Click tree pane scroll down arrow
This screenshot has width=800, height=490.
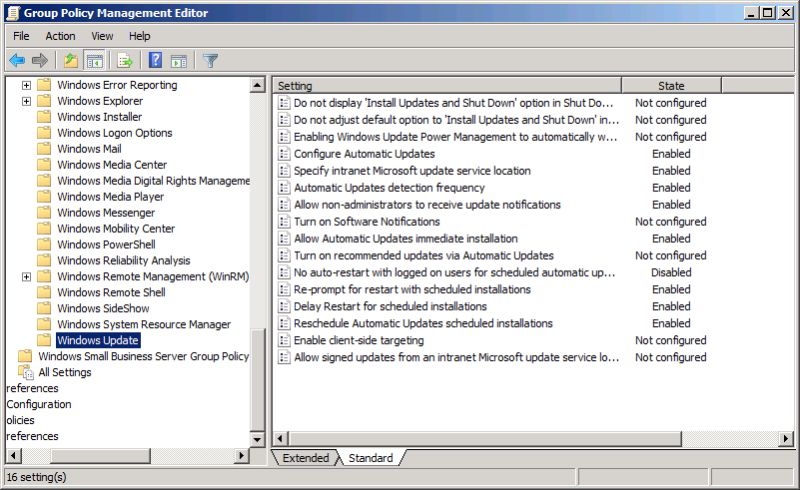258,439
